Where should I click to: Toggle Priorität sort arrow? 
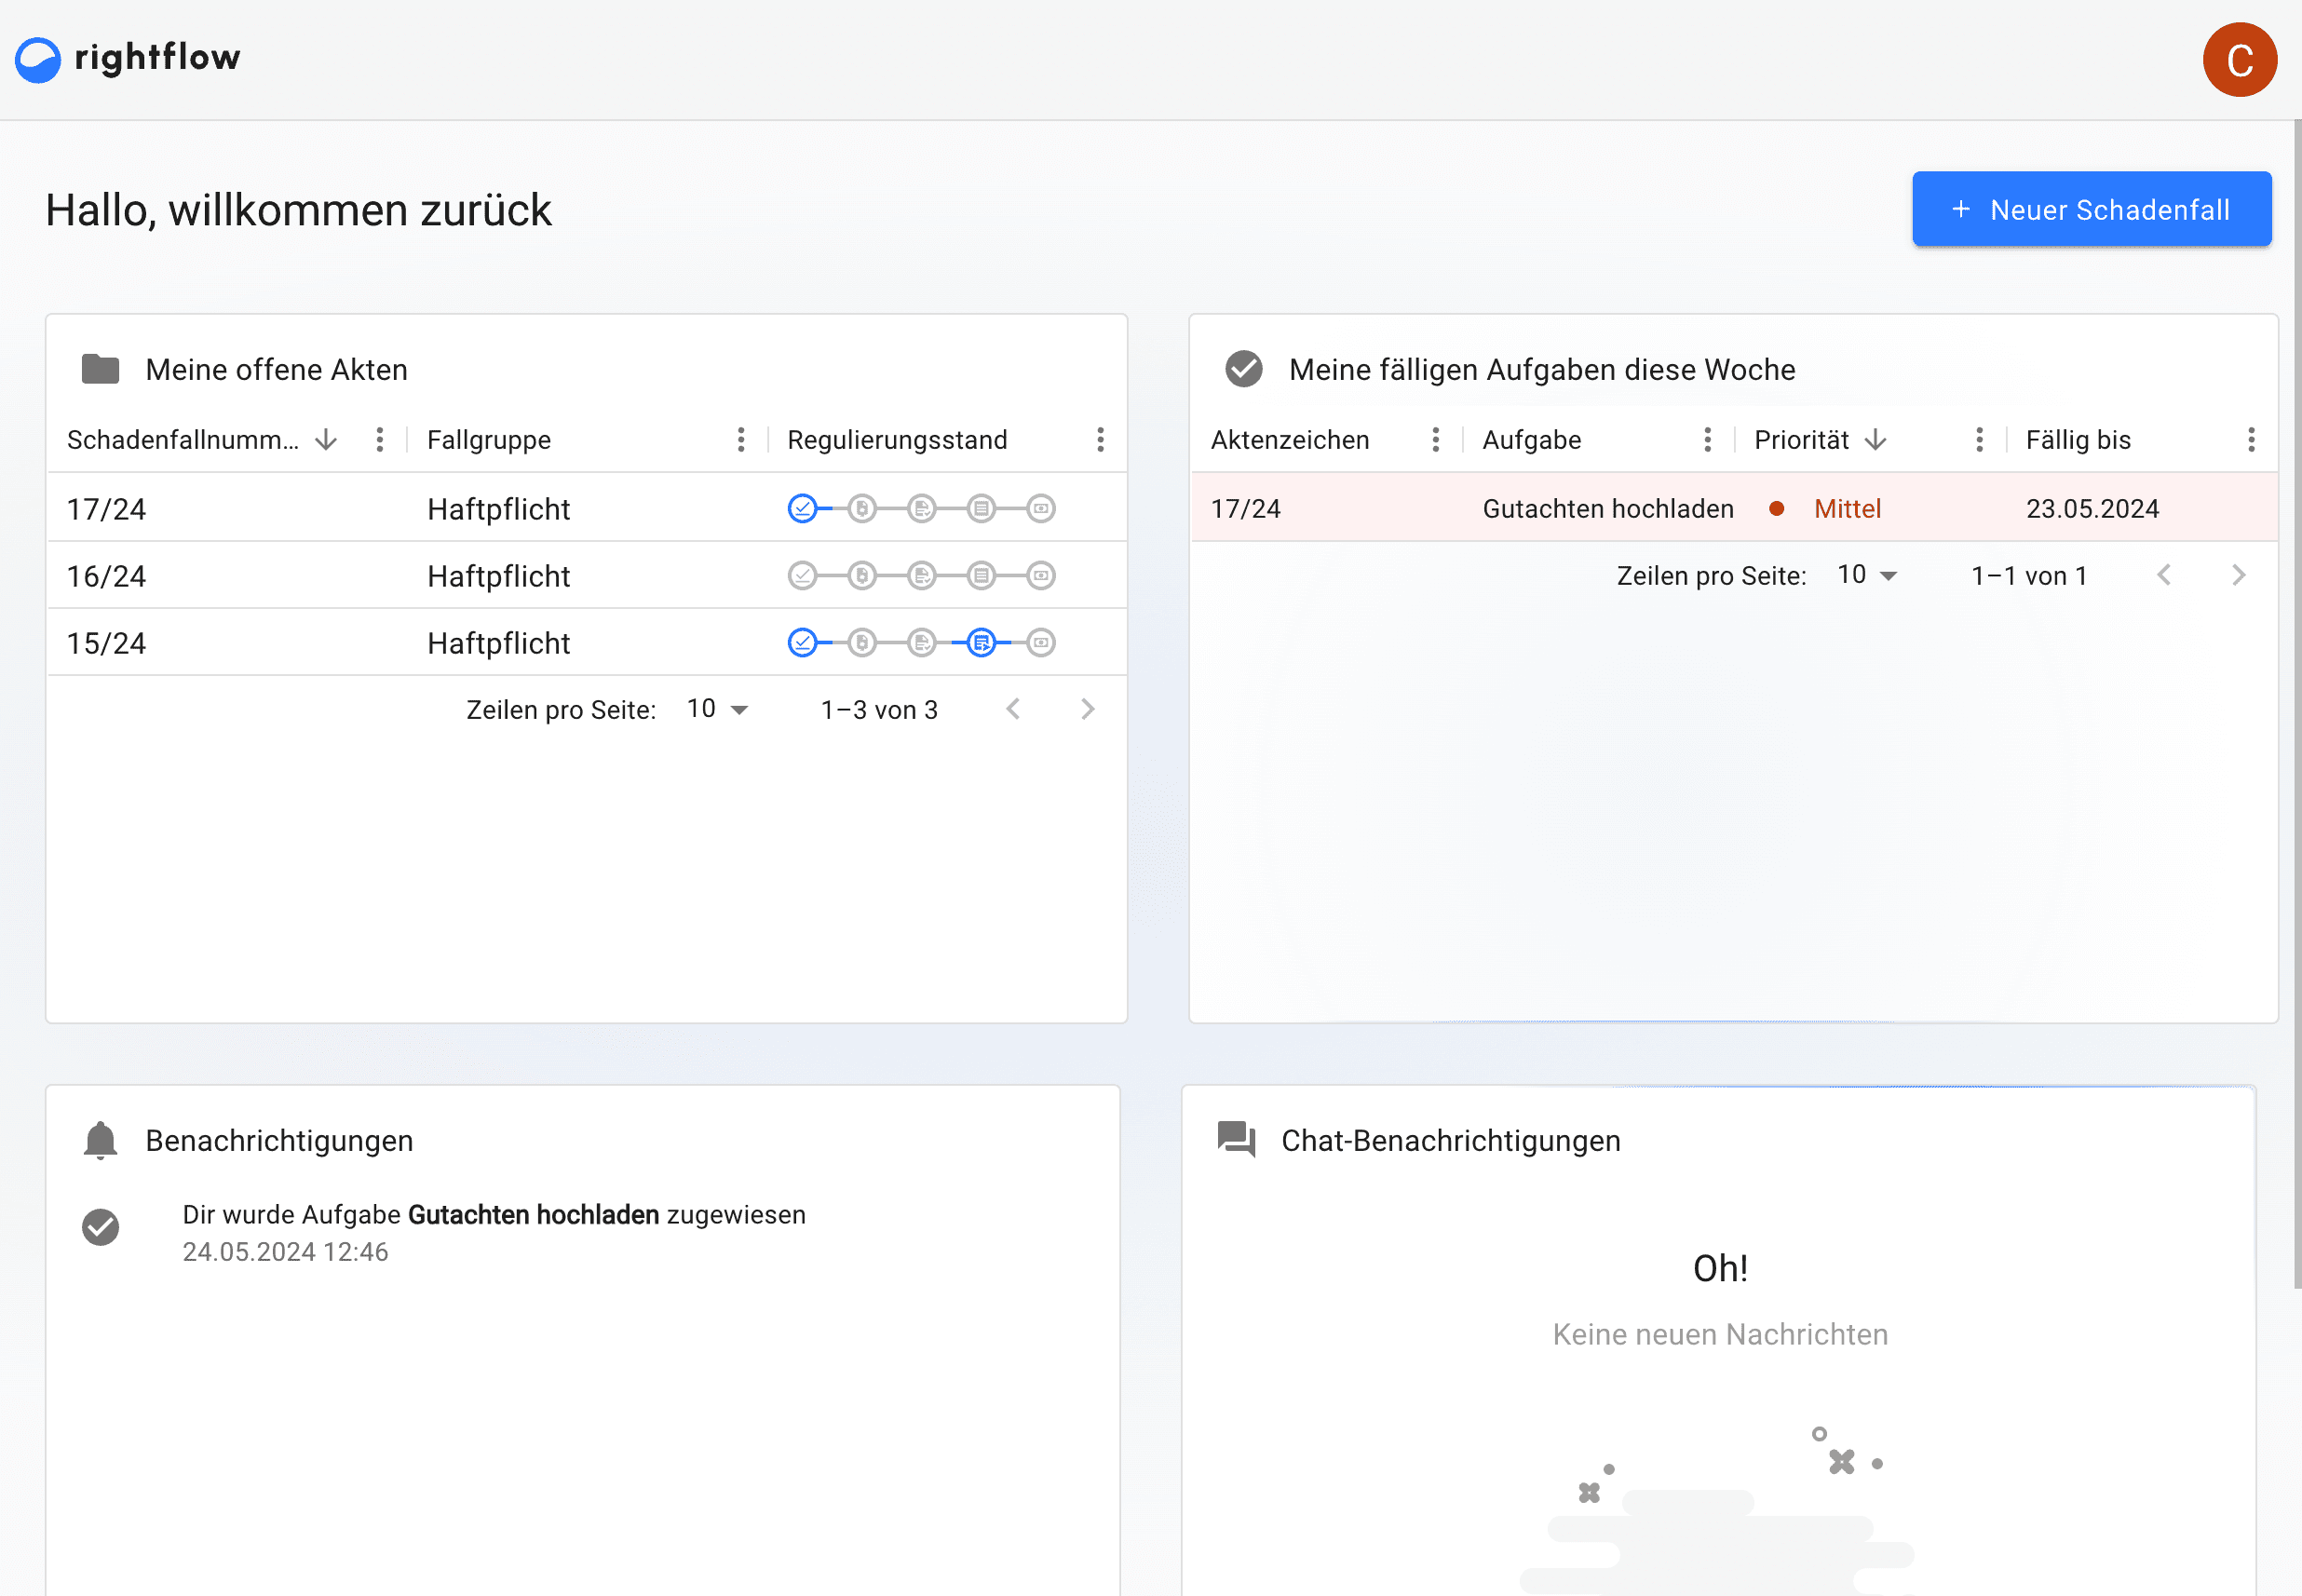tap(1876, 440)
